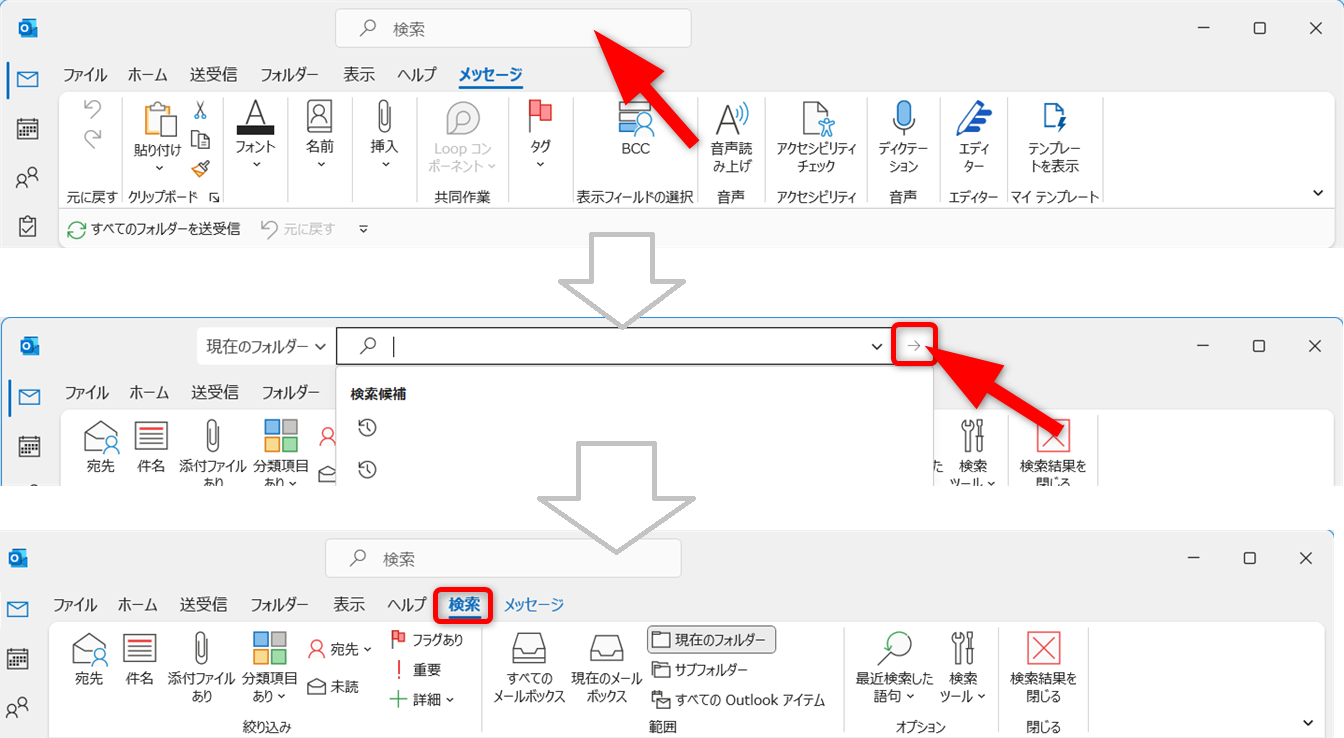
Task: Click すべてのフォルダーを送受信 button
Action: click(154, 229)
